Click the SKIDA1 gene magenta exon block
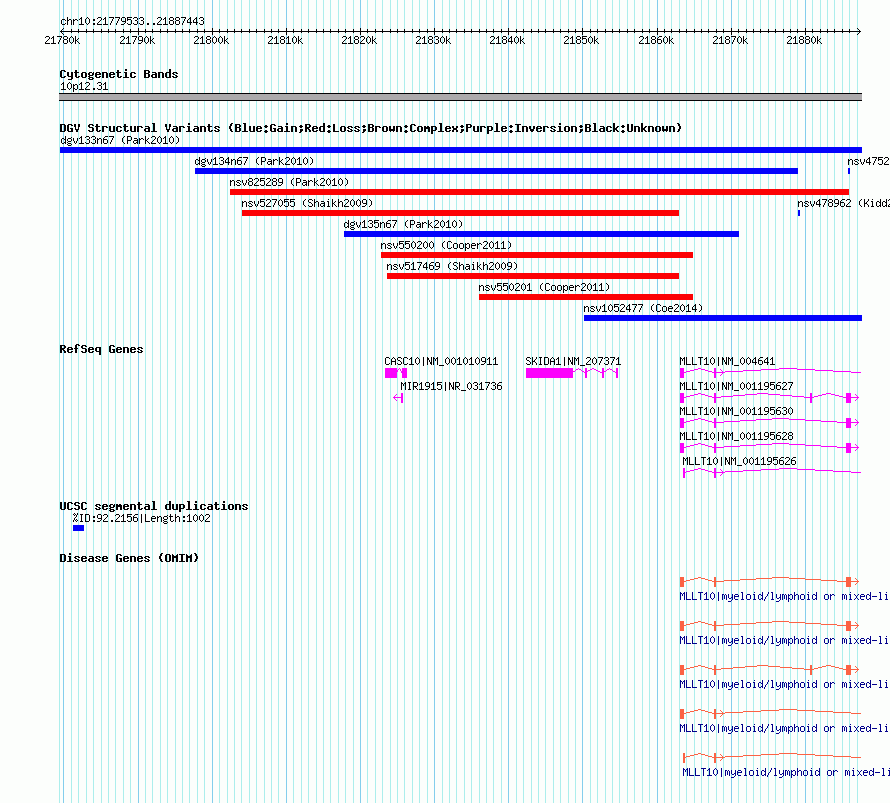This screenshot has height=803, width=890. pos(549,373)
